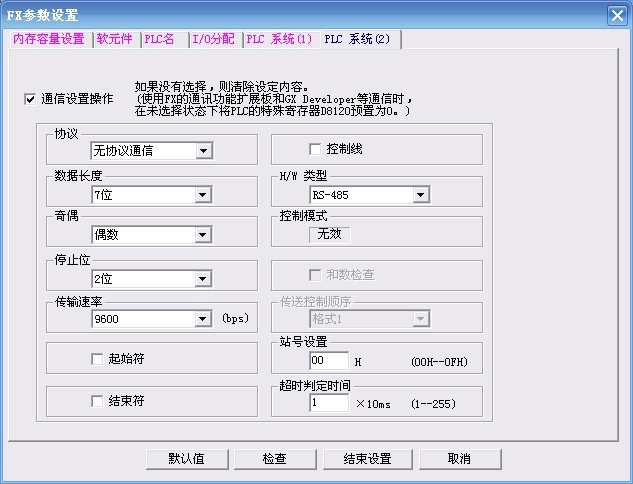Toggle the 通信设置操作 checkbox
The width and height of the screenshot is (633, 484).
pyautogui.click(x=30, y=99)
